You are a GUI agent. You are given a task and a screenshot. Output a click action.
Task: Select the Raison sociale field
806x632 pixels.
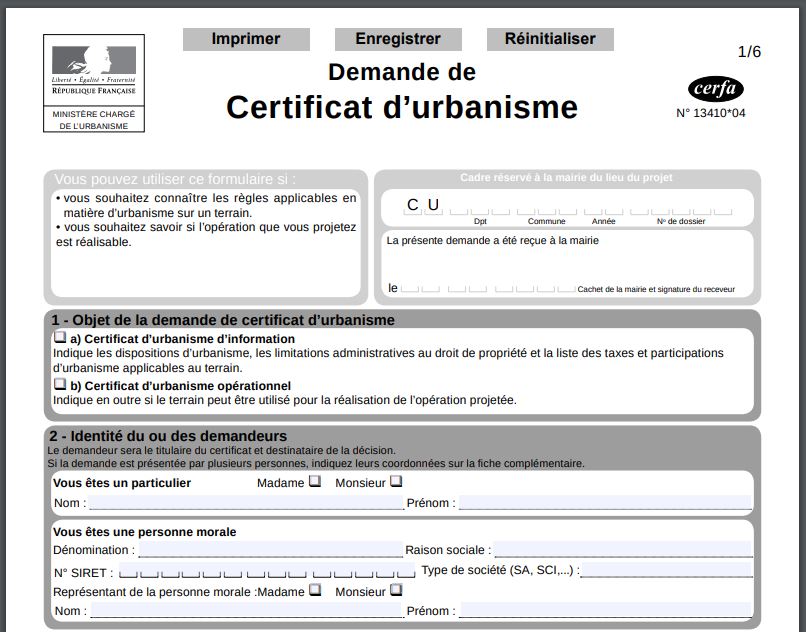coord(622,550)
